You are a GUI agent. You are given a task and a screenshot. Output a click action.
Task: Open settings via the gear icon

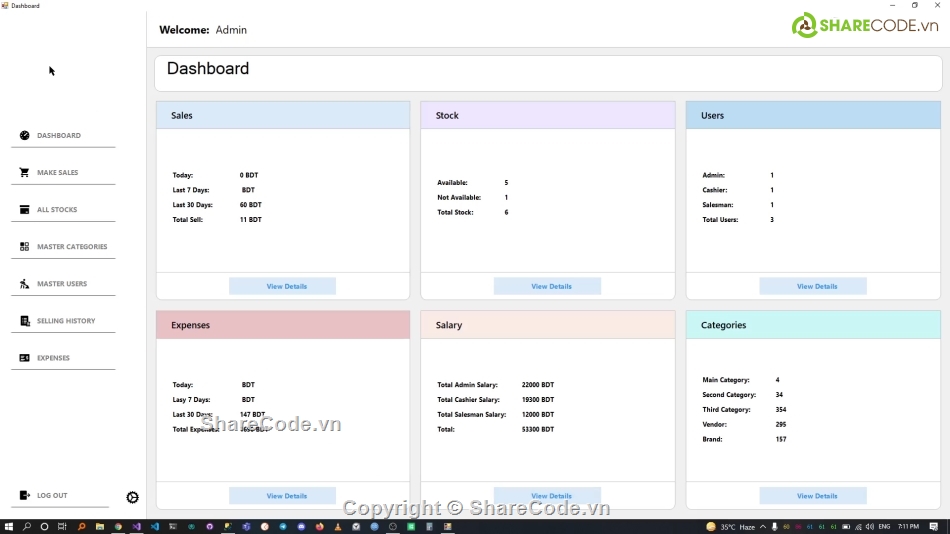pyautogui.click(x=132, y=498)
